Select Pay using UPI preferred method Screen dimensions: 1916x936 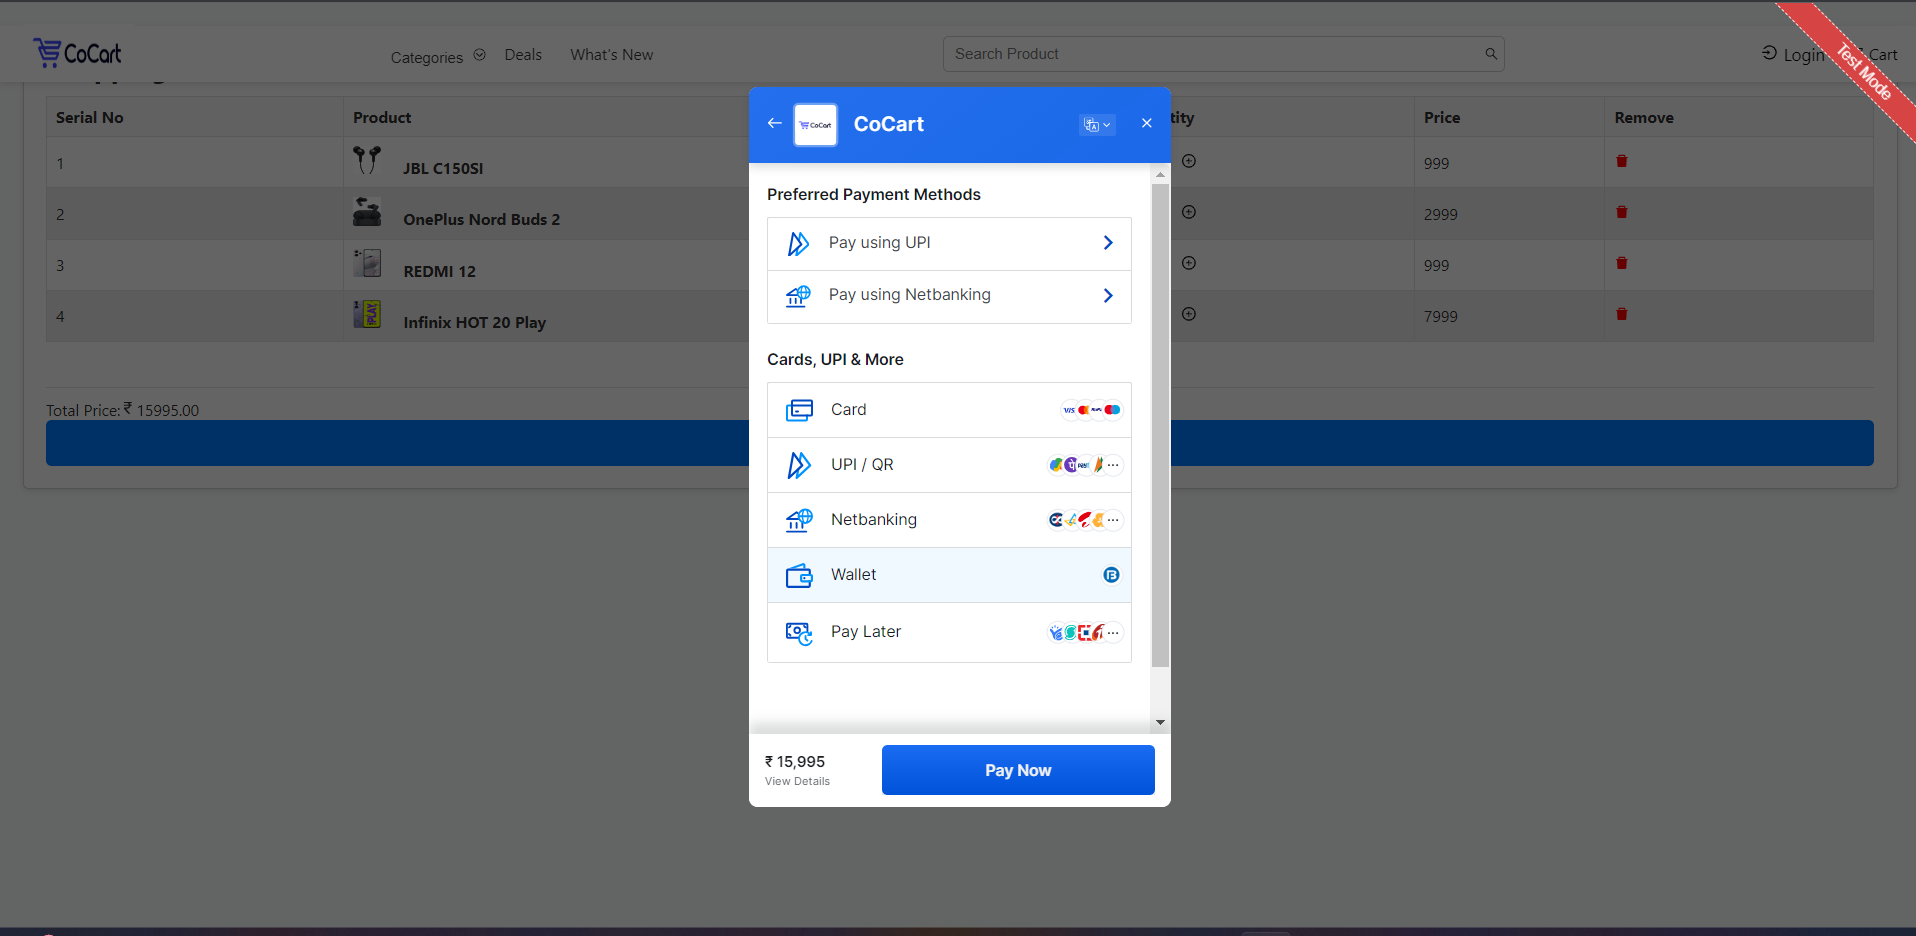(x=949, y=243)
